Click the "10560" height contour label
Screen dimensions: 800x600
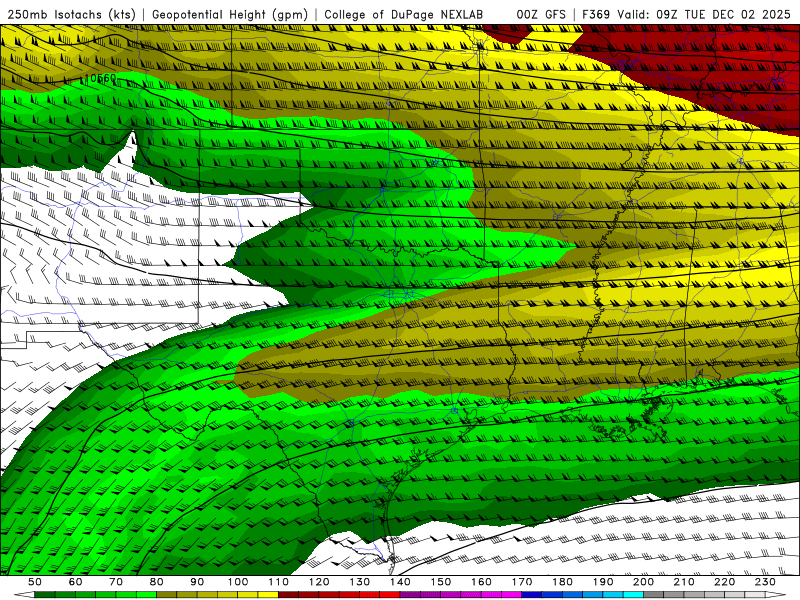click(x=101, y=79)
